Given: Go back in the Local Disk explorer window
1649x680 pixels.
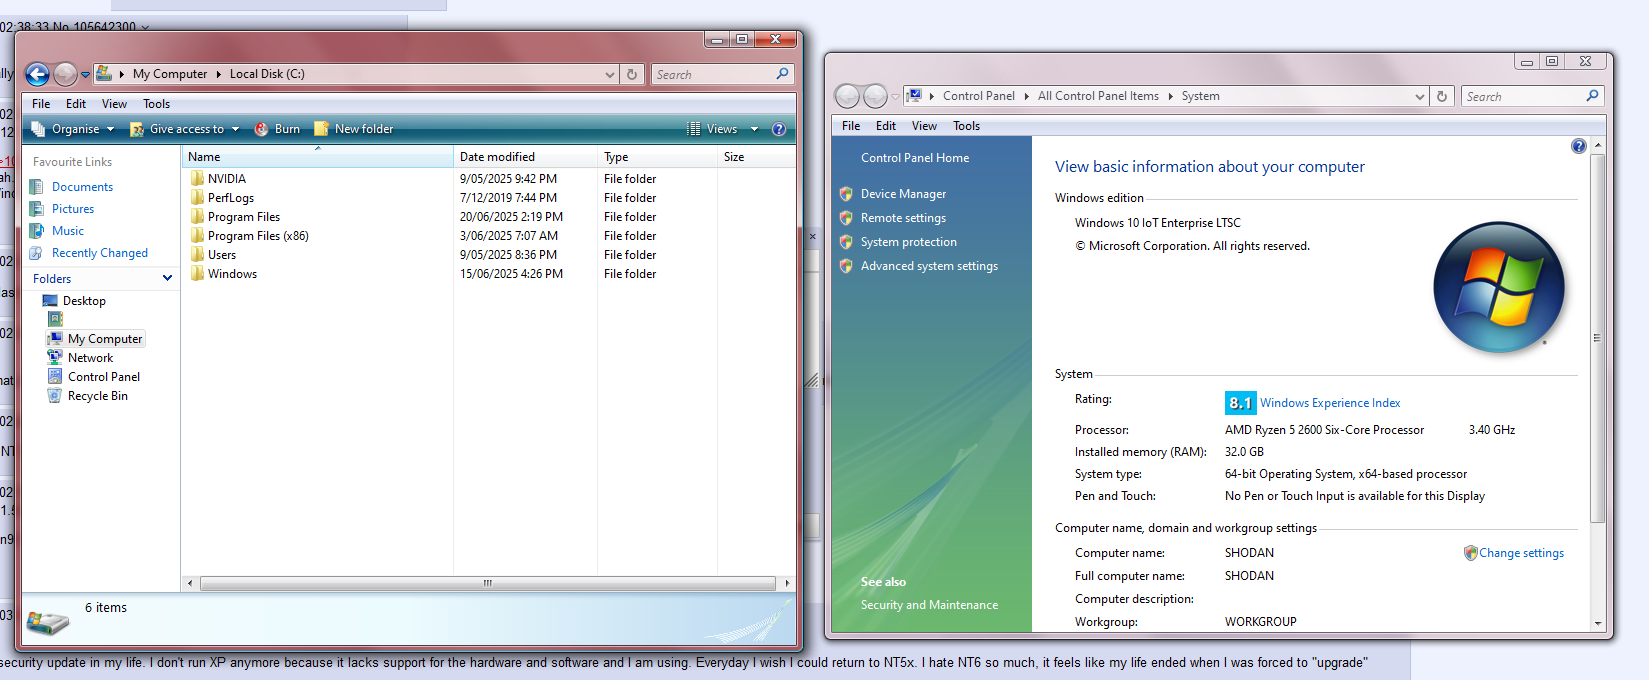Looking at the screenshot, I should (x=37, y=74).
